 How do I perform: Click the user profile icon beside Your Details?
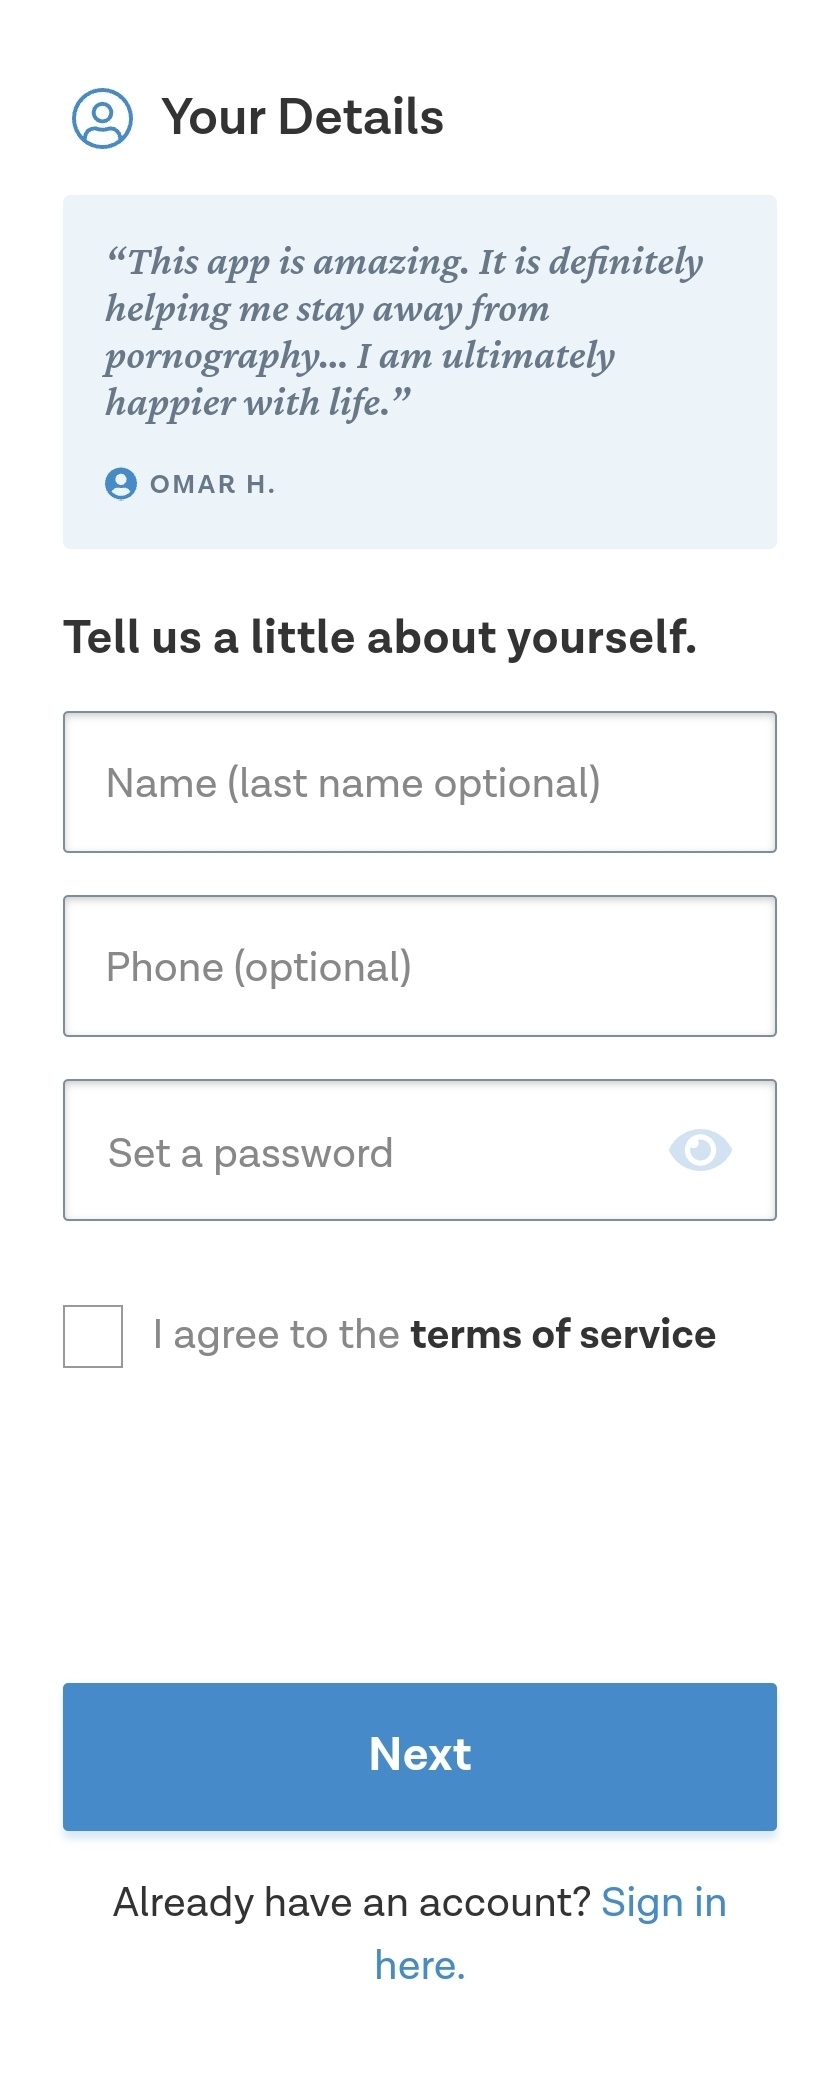coord(104,117)
